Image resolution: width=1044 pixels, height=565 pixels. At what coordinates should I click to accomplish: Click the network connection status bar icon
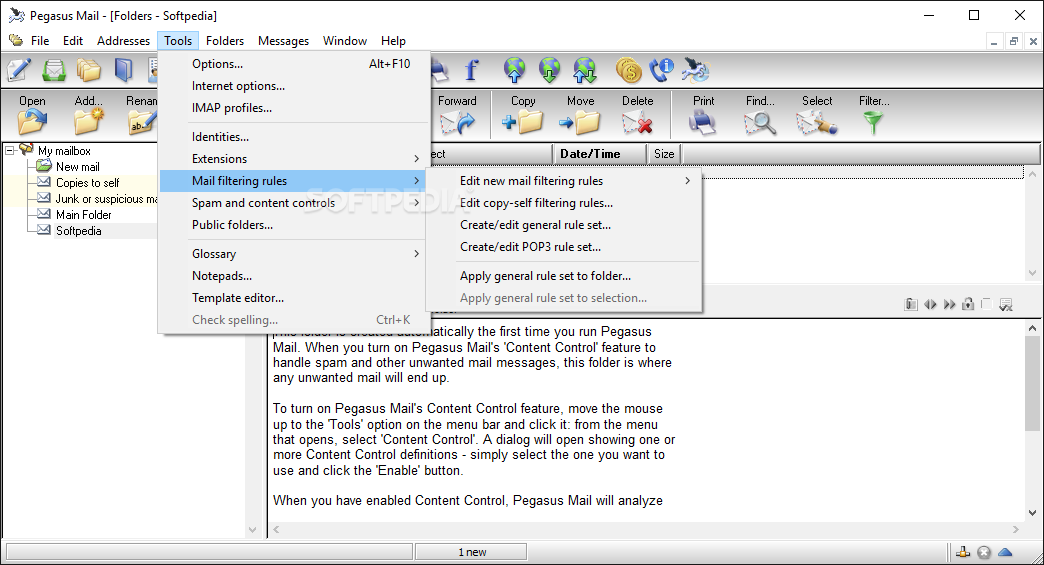pos(963,552)
